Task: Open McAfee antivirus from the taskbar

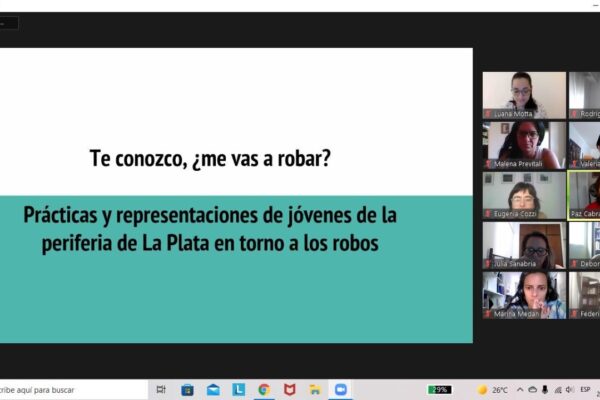Action: [x=290, y=390]
